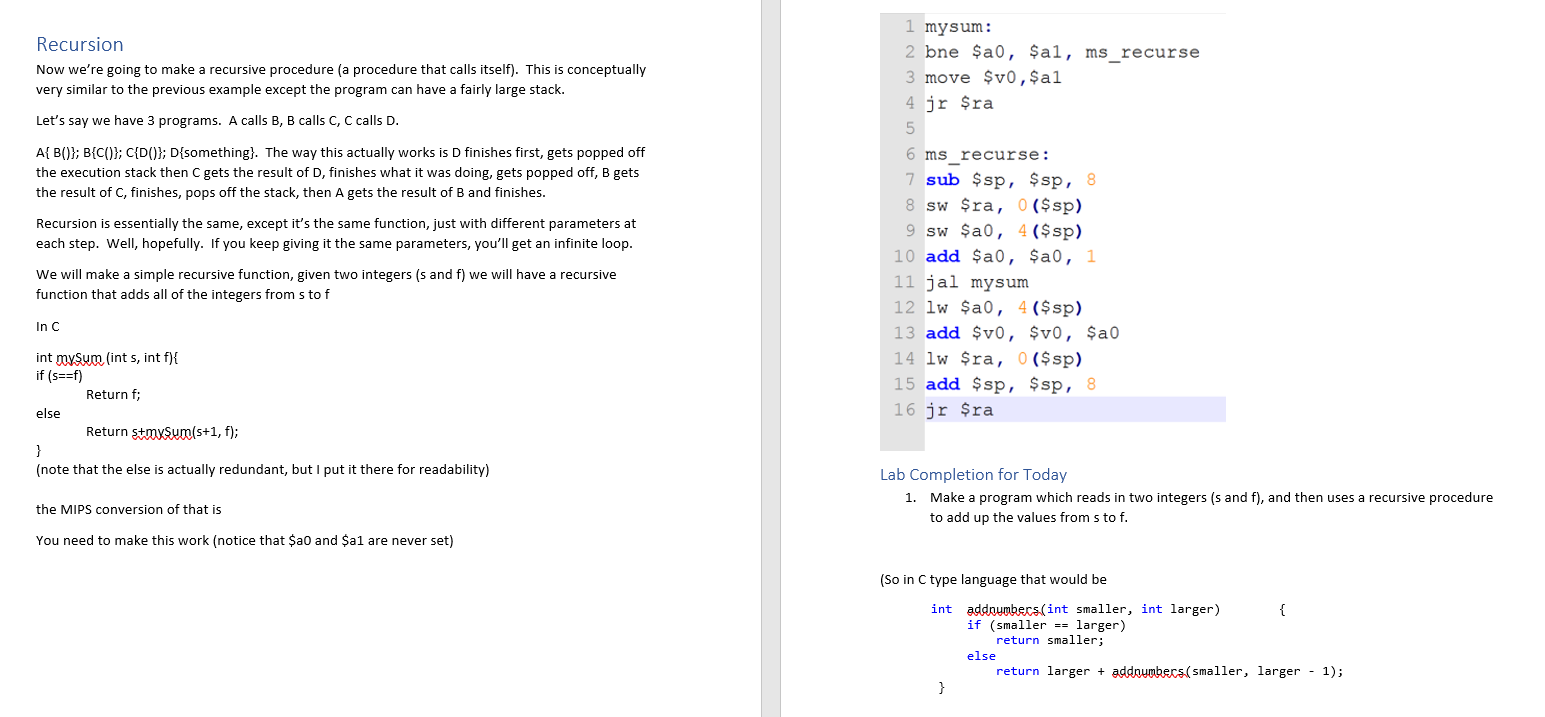Click the blue Recursion heading
1545x717 pixels.
coord(79,44)
